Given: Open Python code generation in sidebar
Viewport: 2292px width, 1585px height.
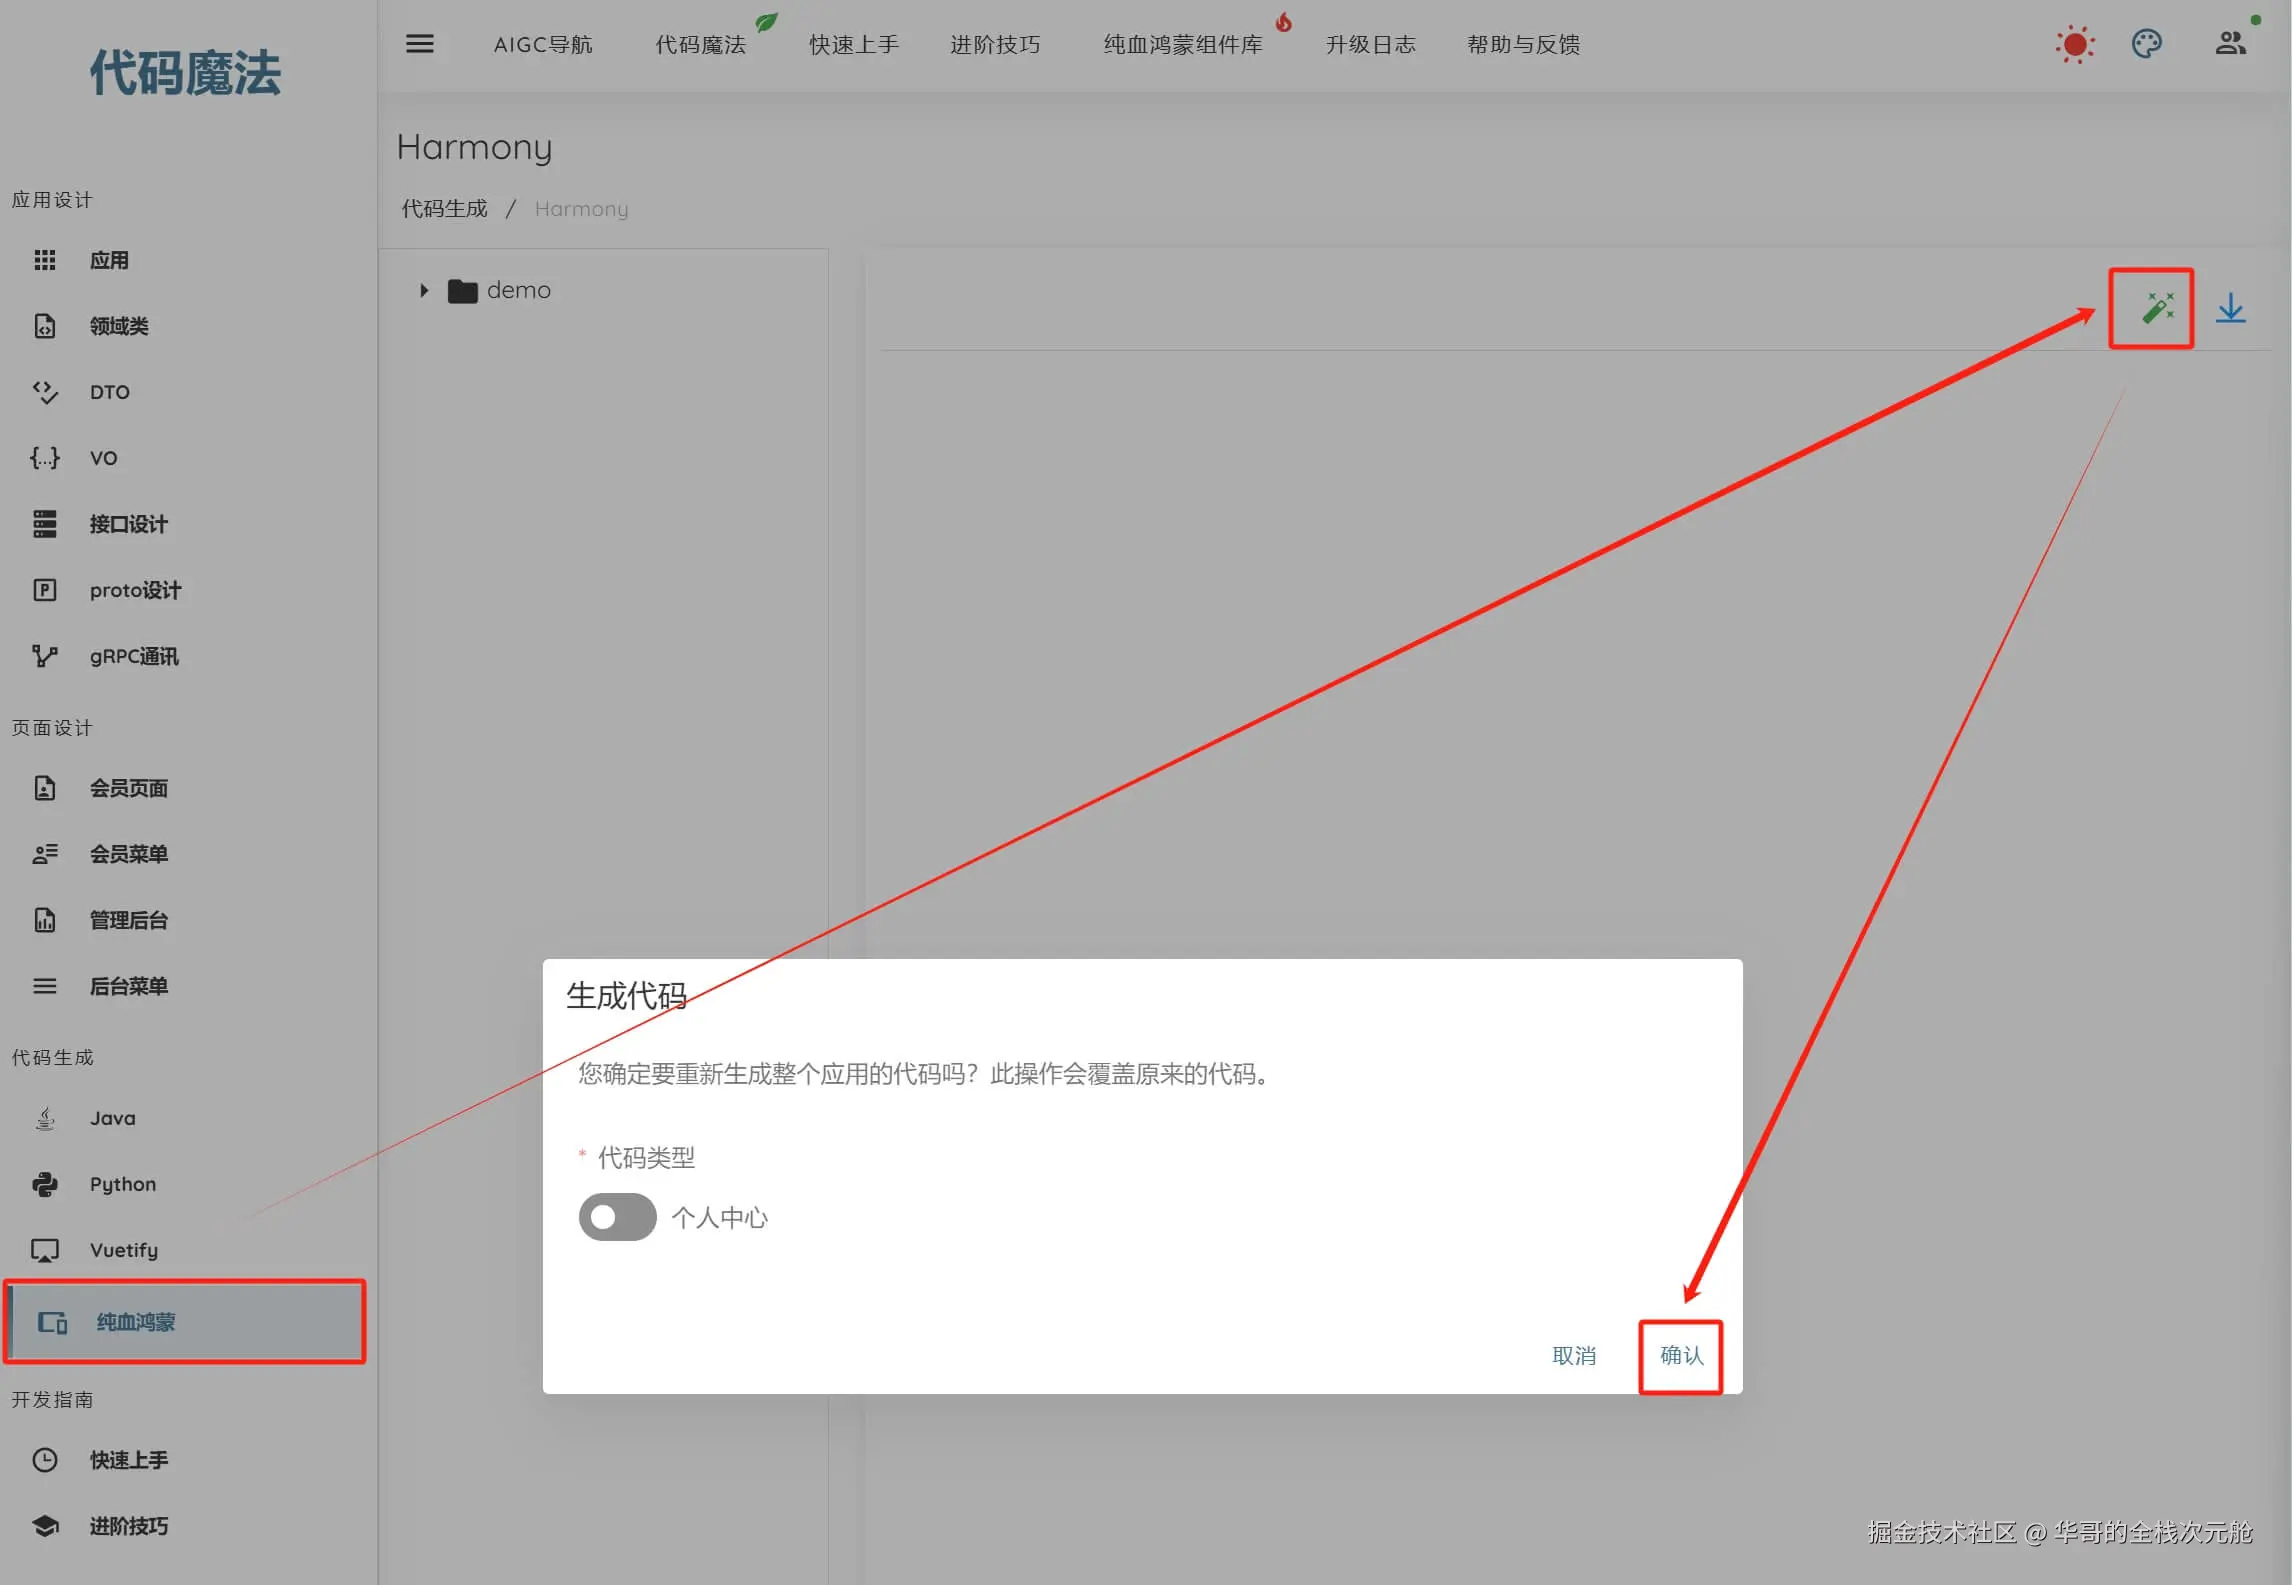Looking at the screenshot, I should [x=122, y=1184].
